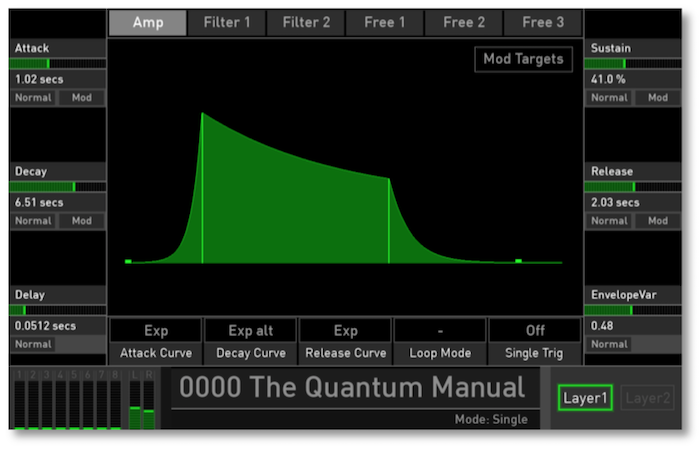This screenshot has width=700, height=449.
Task: Click the patch name The Quantum Manual
Action: [352, 389]
